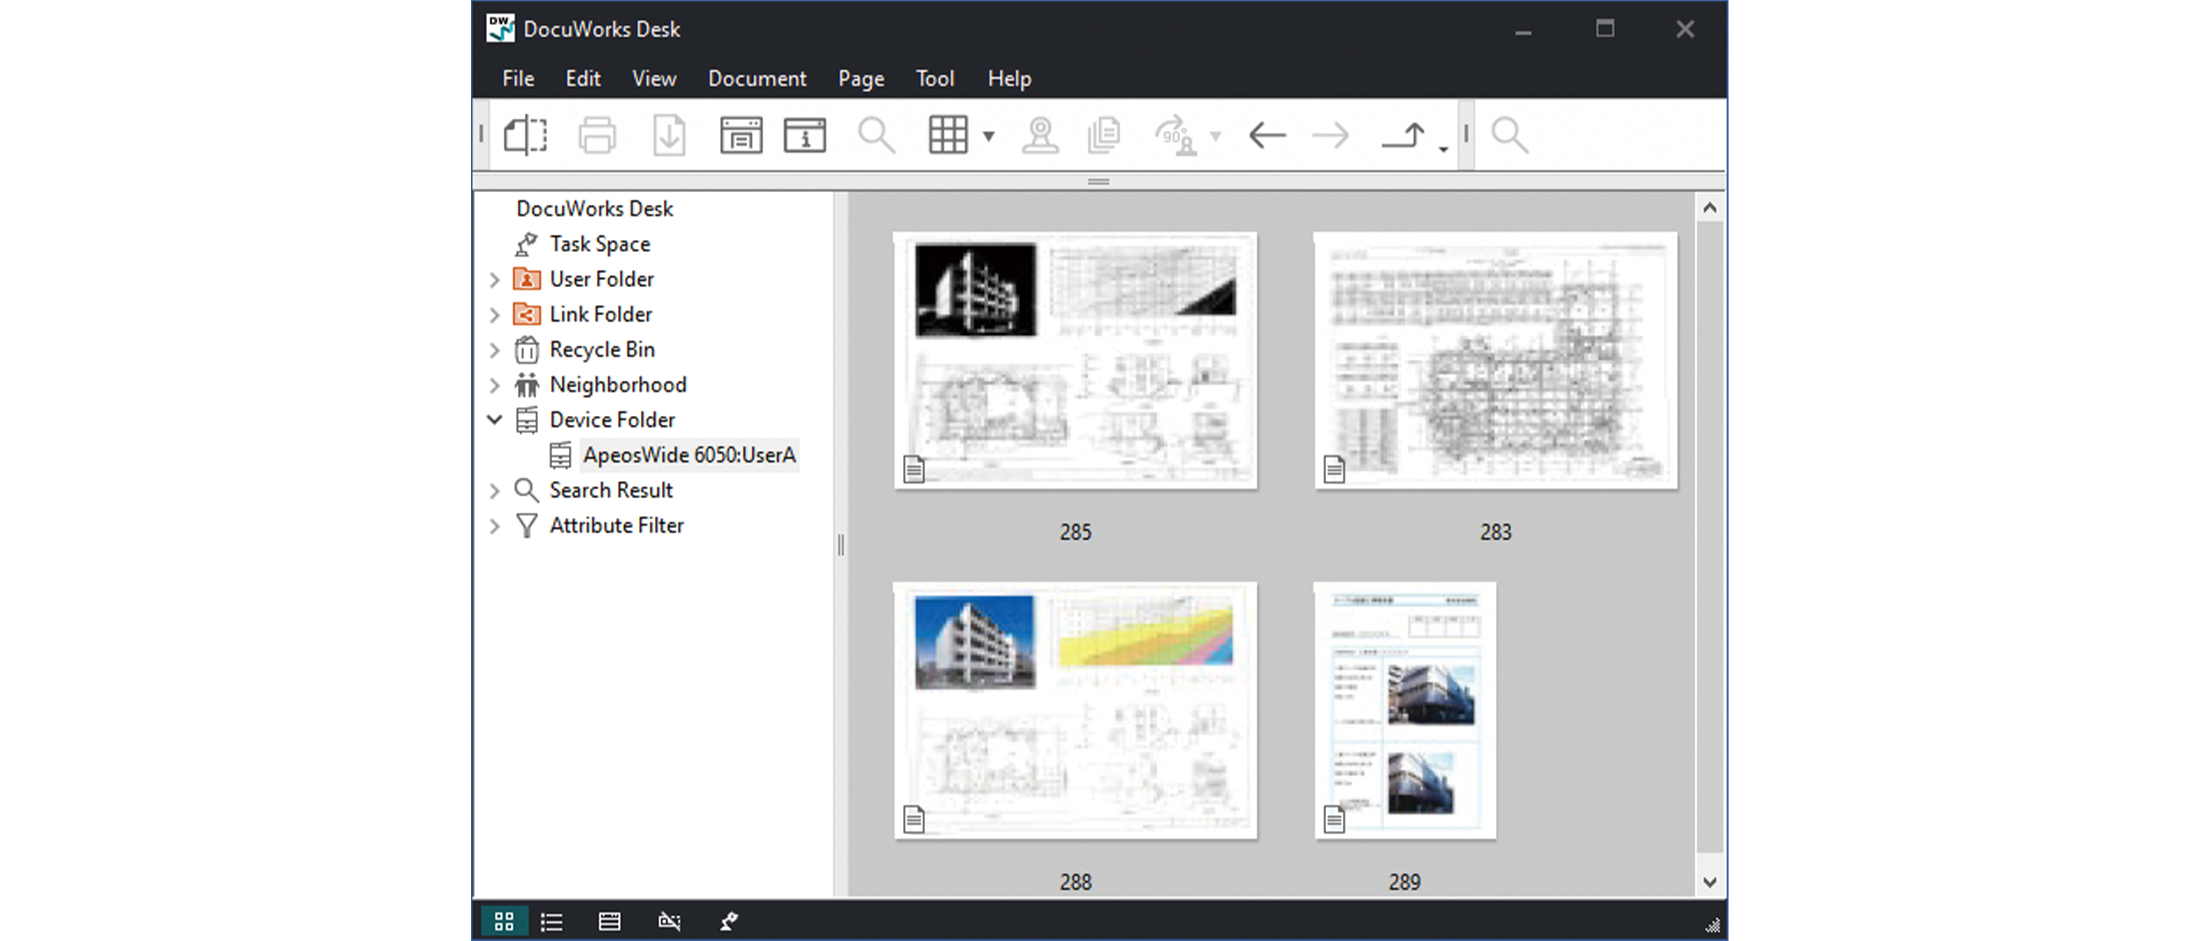The width and height of the screenshot is (2200, 941).
Task: Click the stamp annotation tool icon
Action: [1041, 134]
